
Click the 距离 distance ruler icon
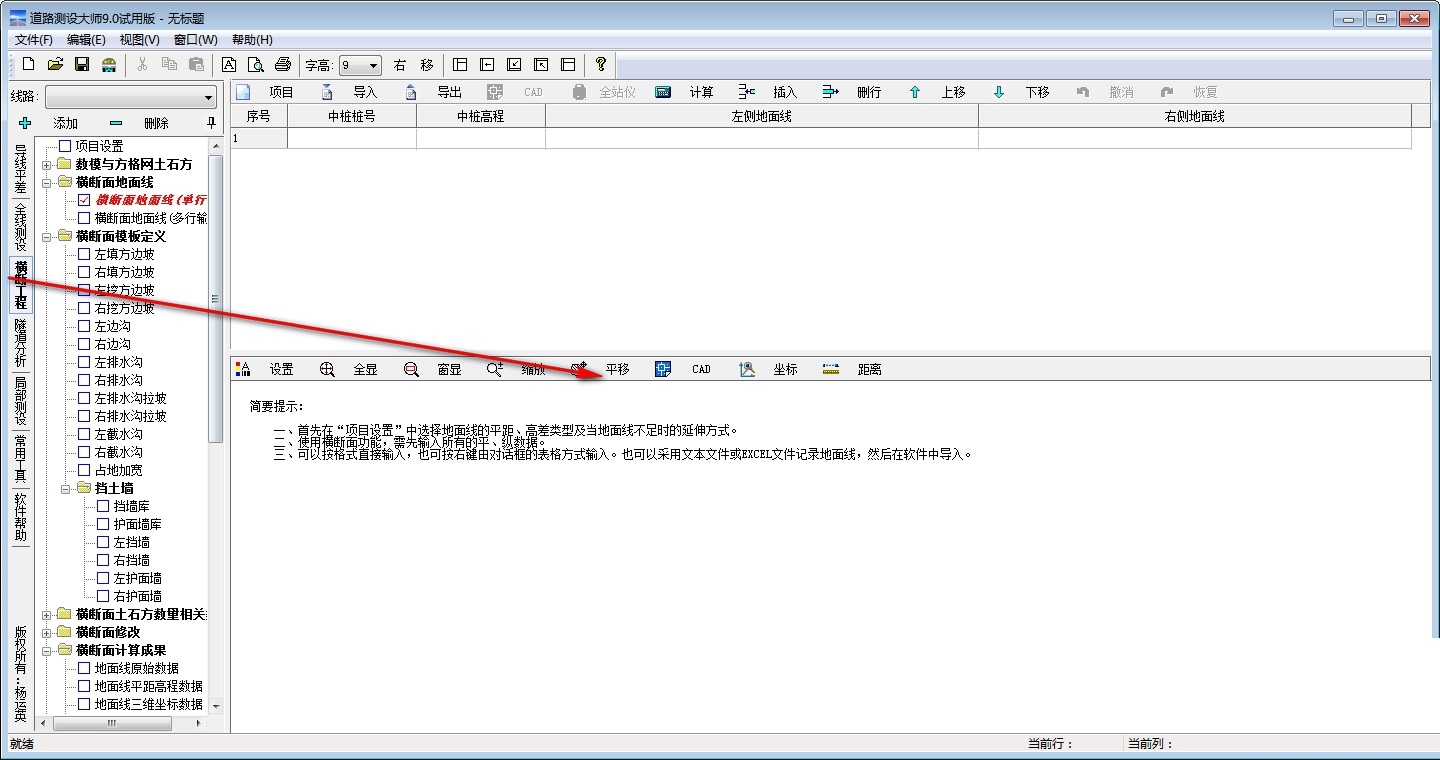[831, 369]
